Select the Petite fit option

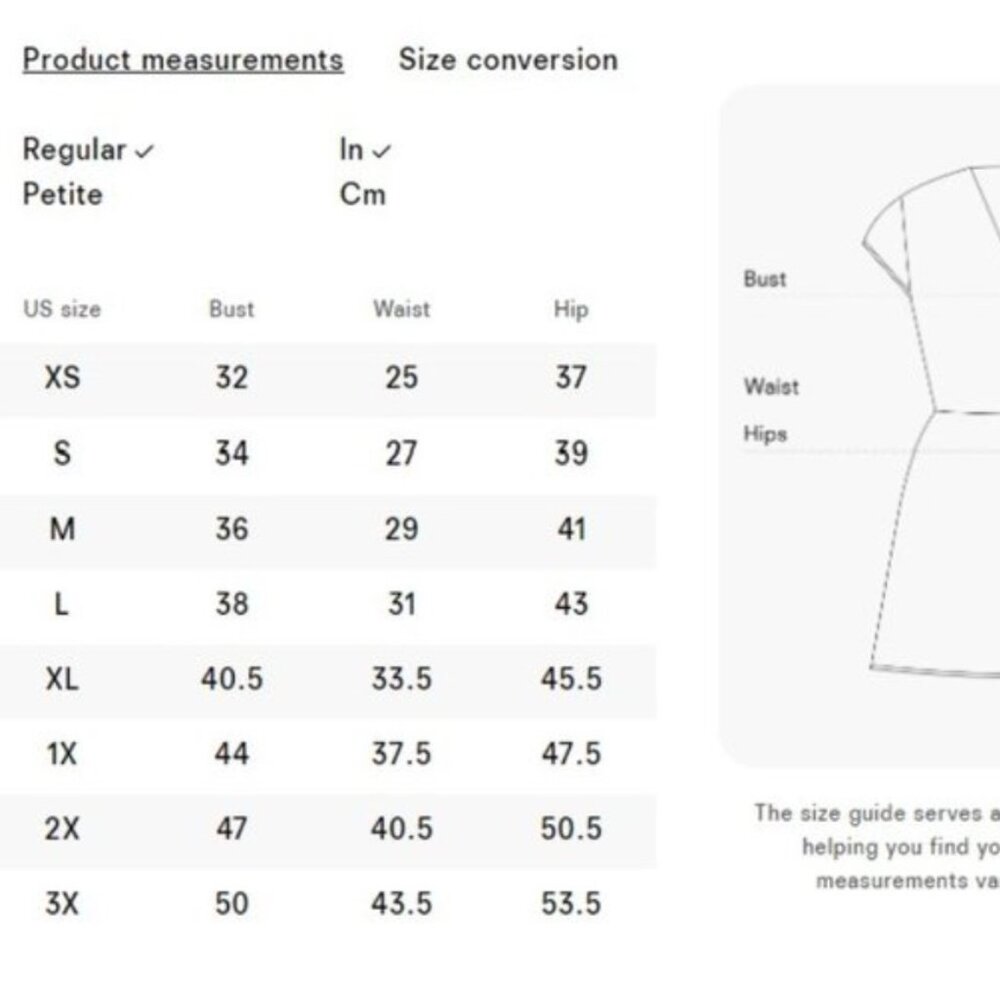tap(62, 195)
